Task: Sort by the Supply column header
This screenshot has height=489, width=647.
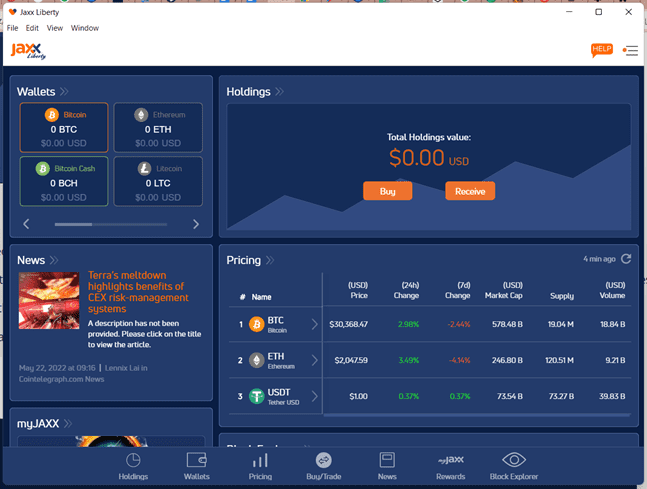Action: (562, 296)
